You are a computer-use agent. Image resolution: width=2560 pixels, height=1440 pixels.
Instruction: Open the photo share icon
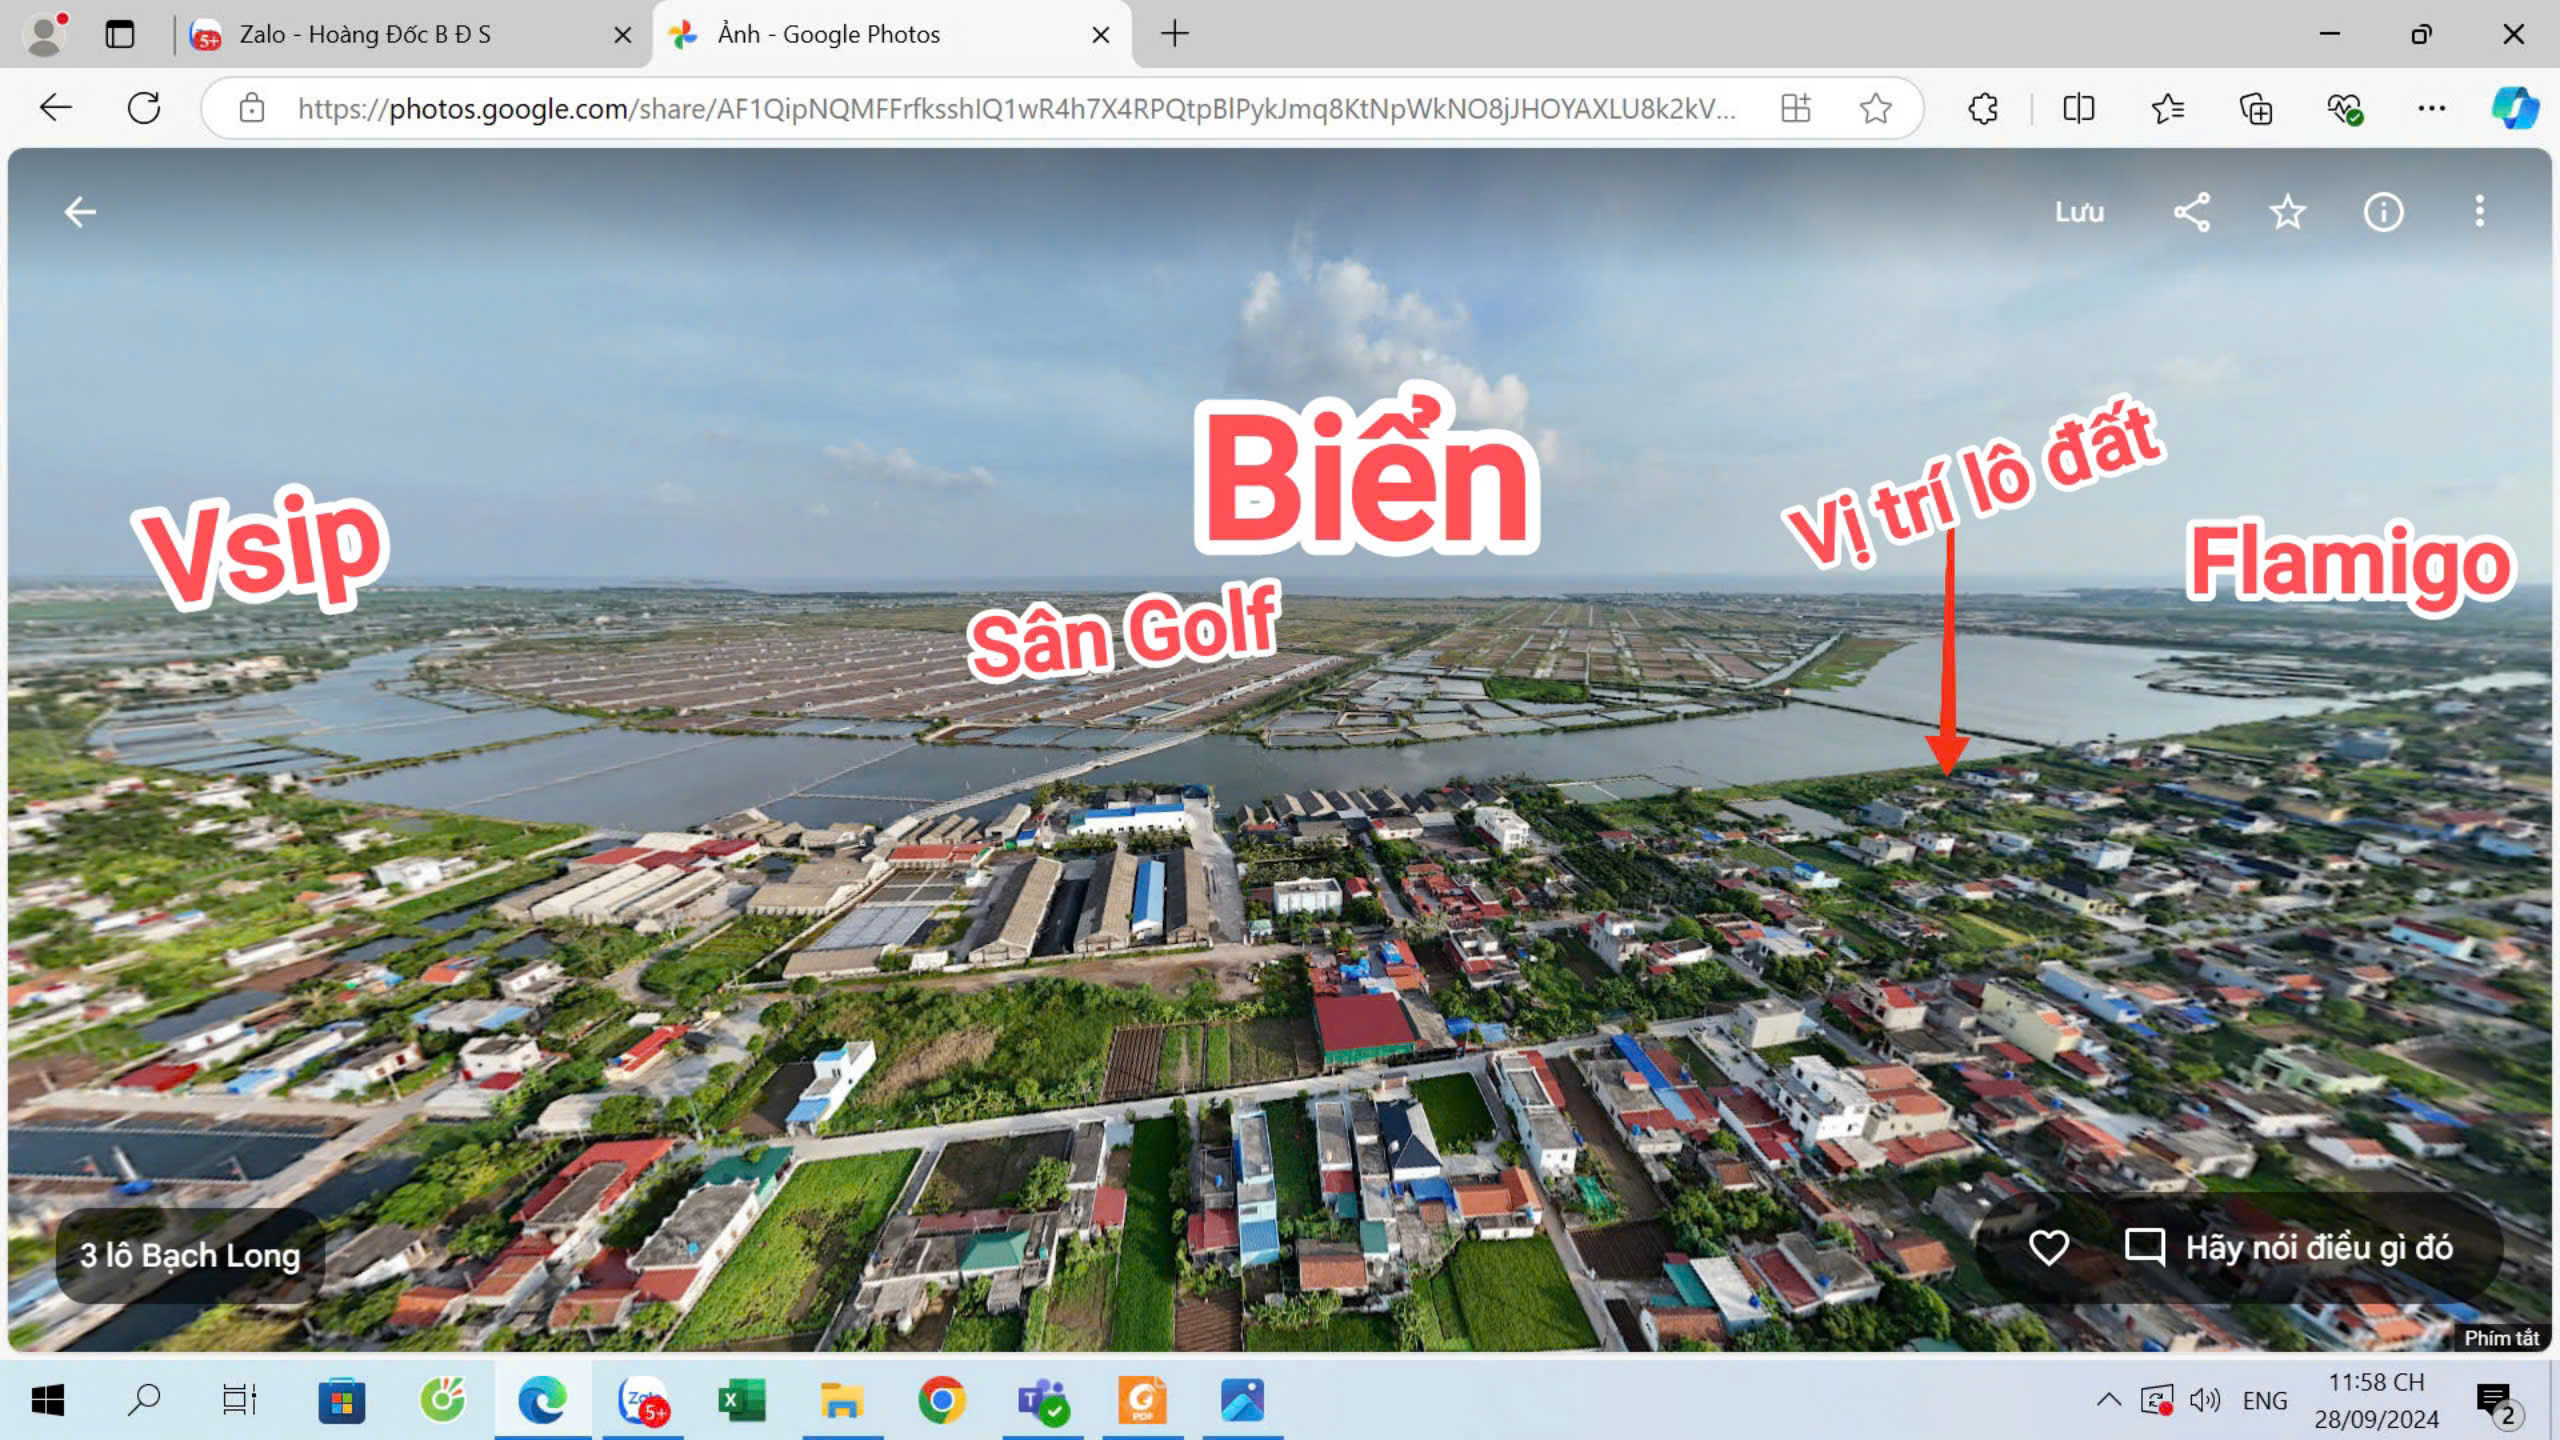pyautogui.click(x=2191, y=212)
